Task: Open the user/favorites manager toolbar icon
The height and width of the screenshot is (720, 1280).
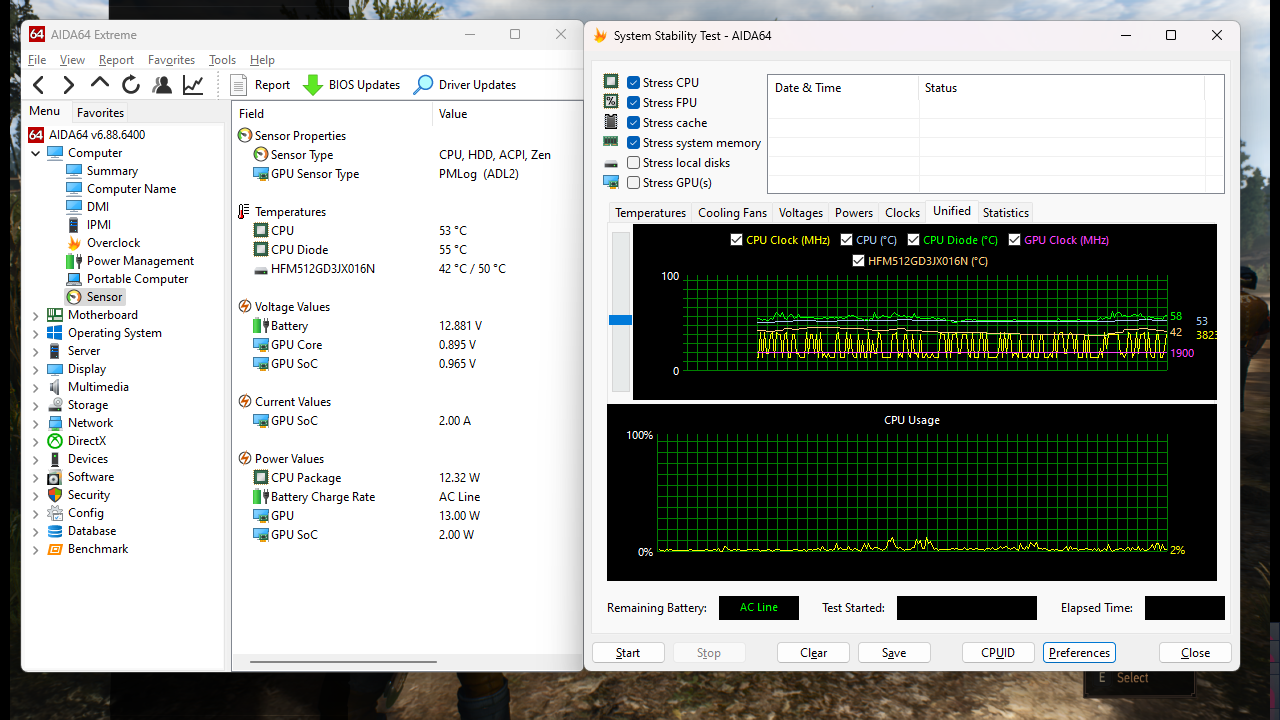Action: [161, 85]
